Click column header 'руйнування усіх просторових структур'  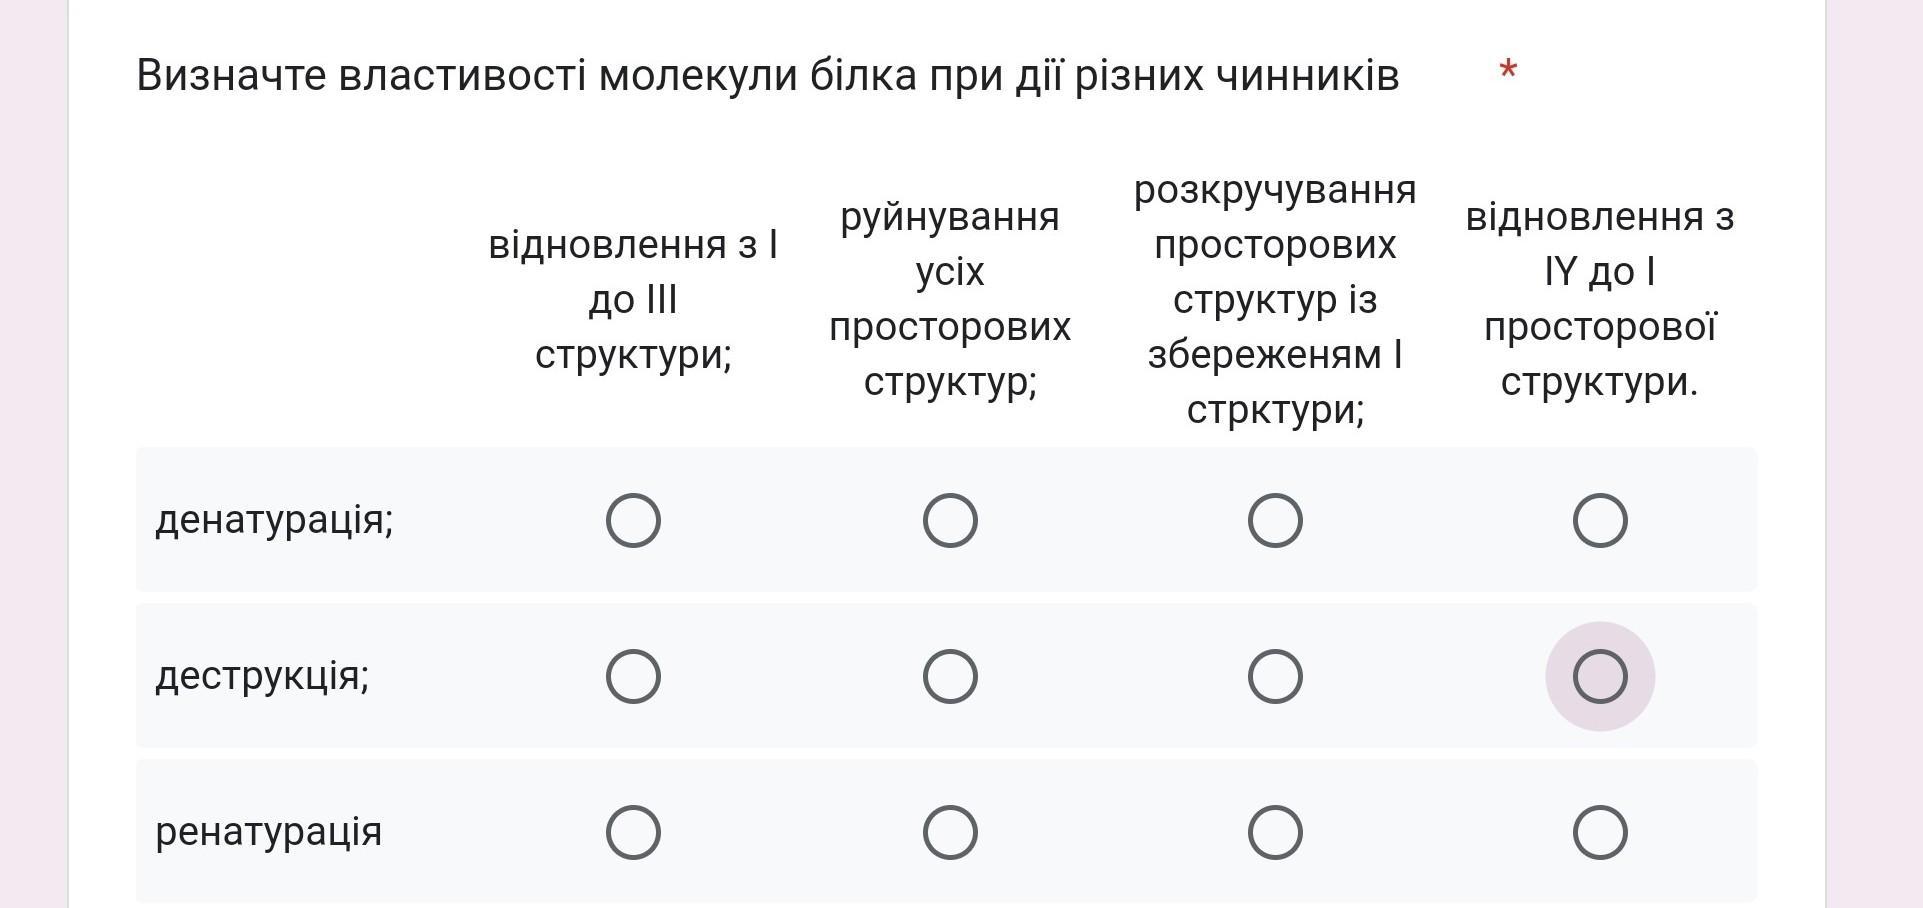pyautogui.click(x=950, y=299)
